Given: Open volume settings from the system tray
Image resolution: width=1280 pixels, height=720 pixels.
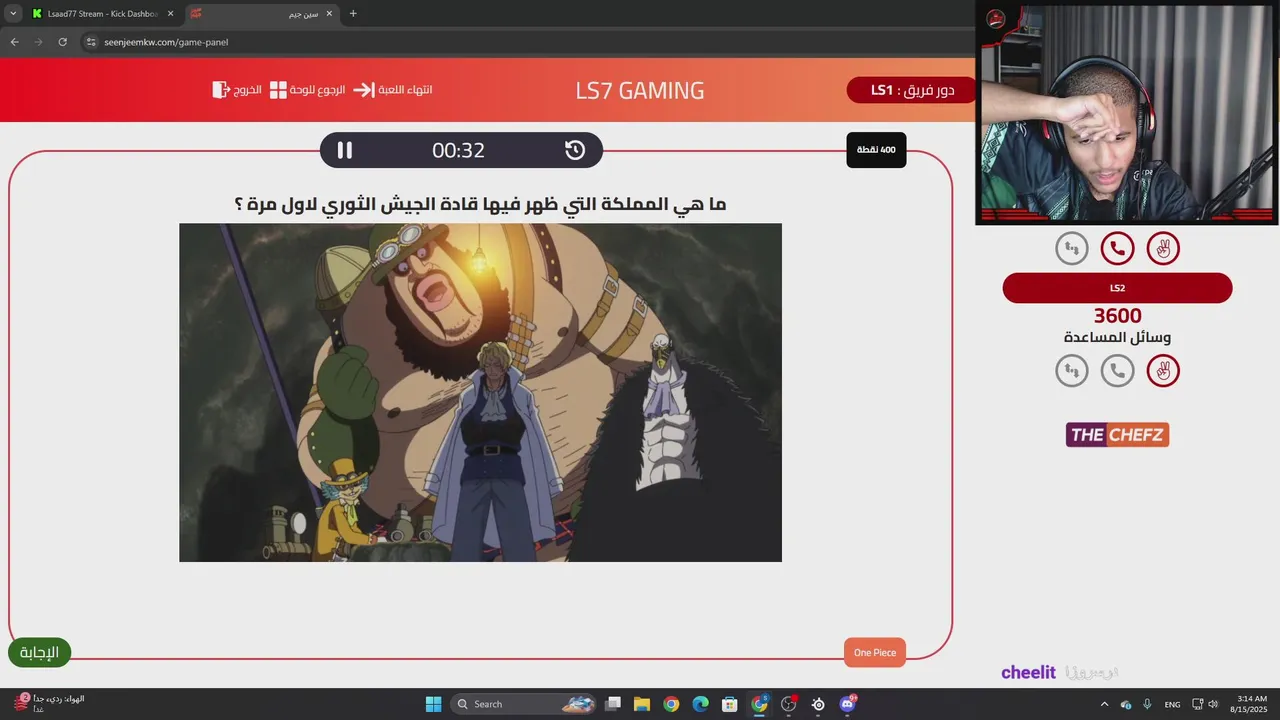Looking at the screenshot, I should tap(1213, 704).
